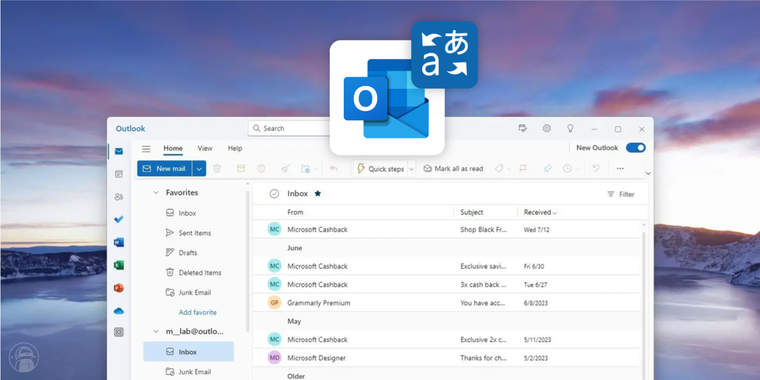
Task: Open the Quick steps dropdown arrow
Action: pos(412,169)
